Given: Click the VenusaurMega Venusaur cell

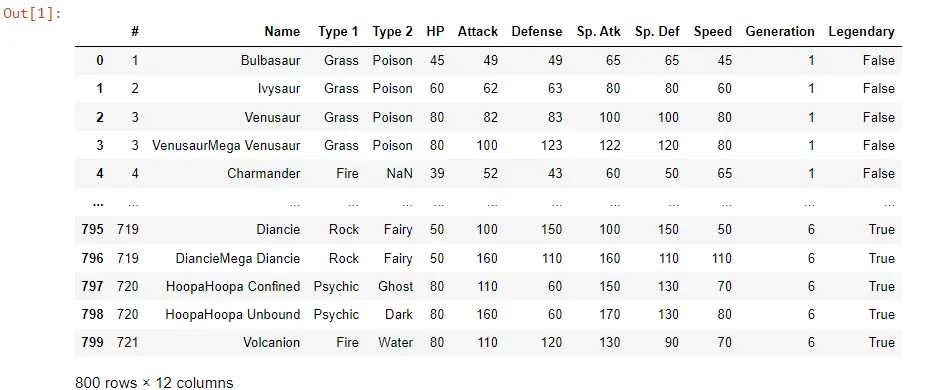Looking at the screenshot, I should pos(226,145).
